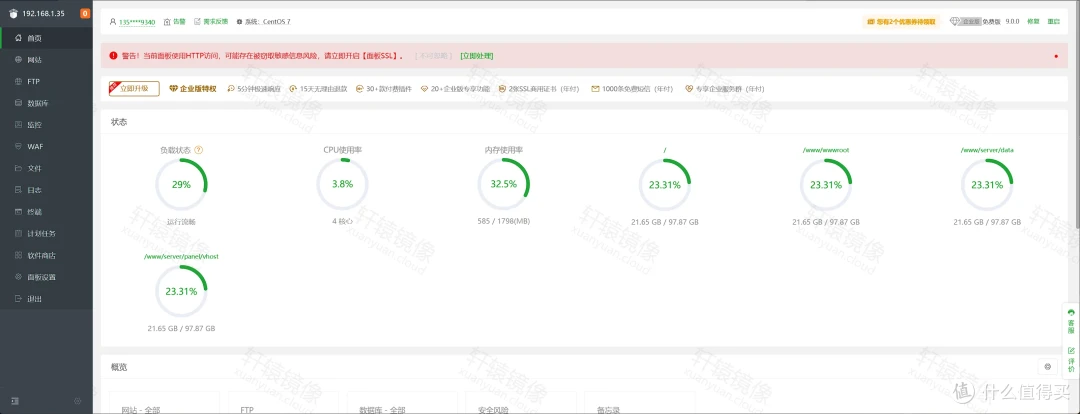Click the envelope icon beside 1000条免费短信

click(x=595, y=89)
